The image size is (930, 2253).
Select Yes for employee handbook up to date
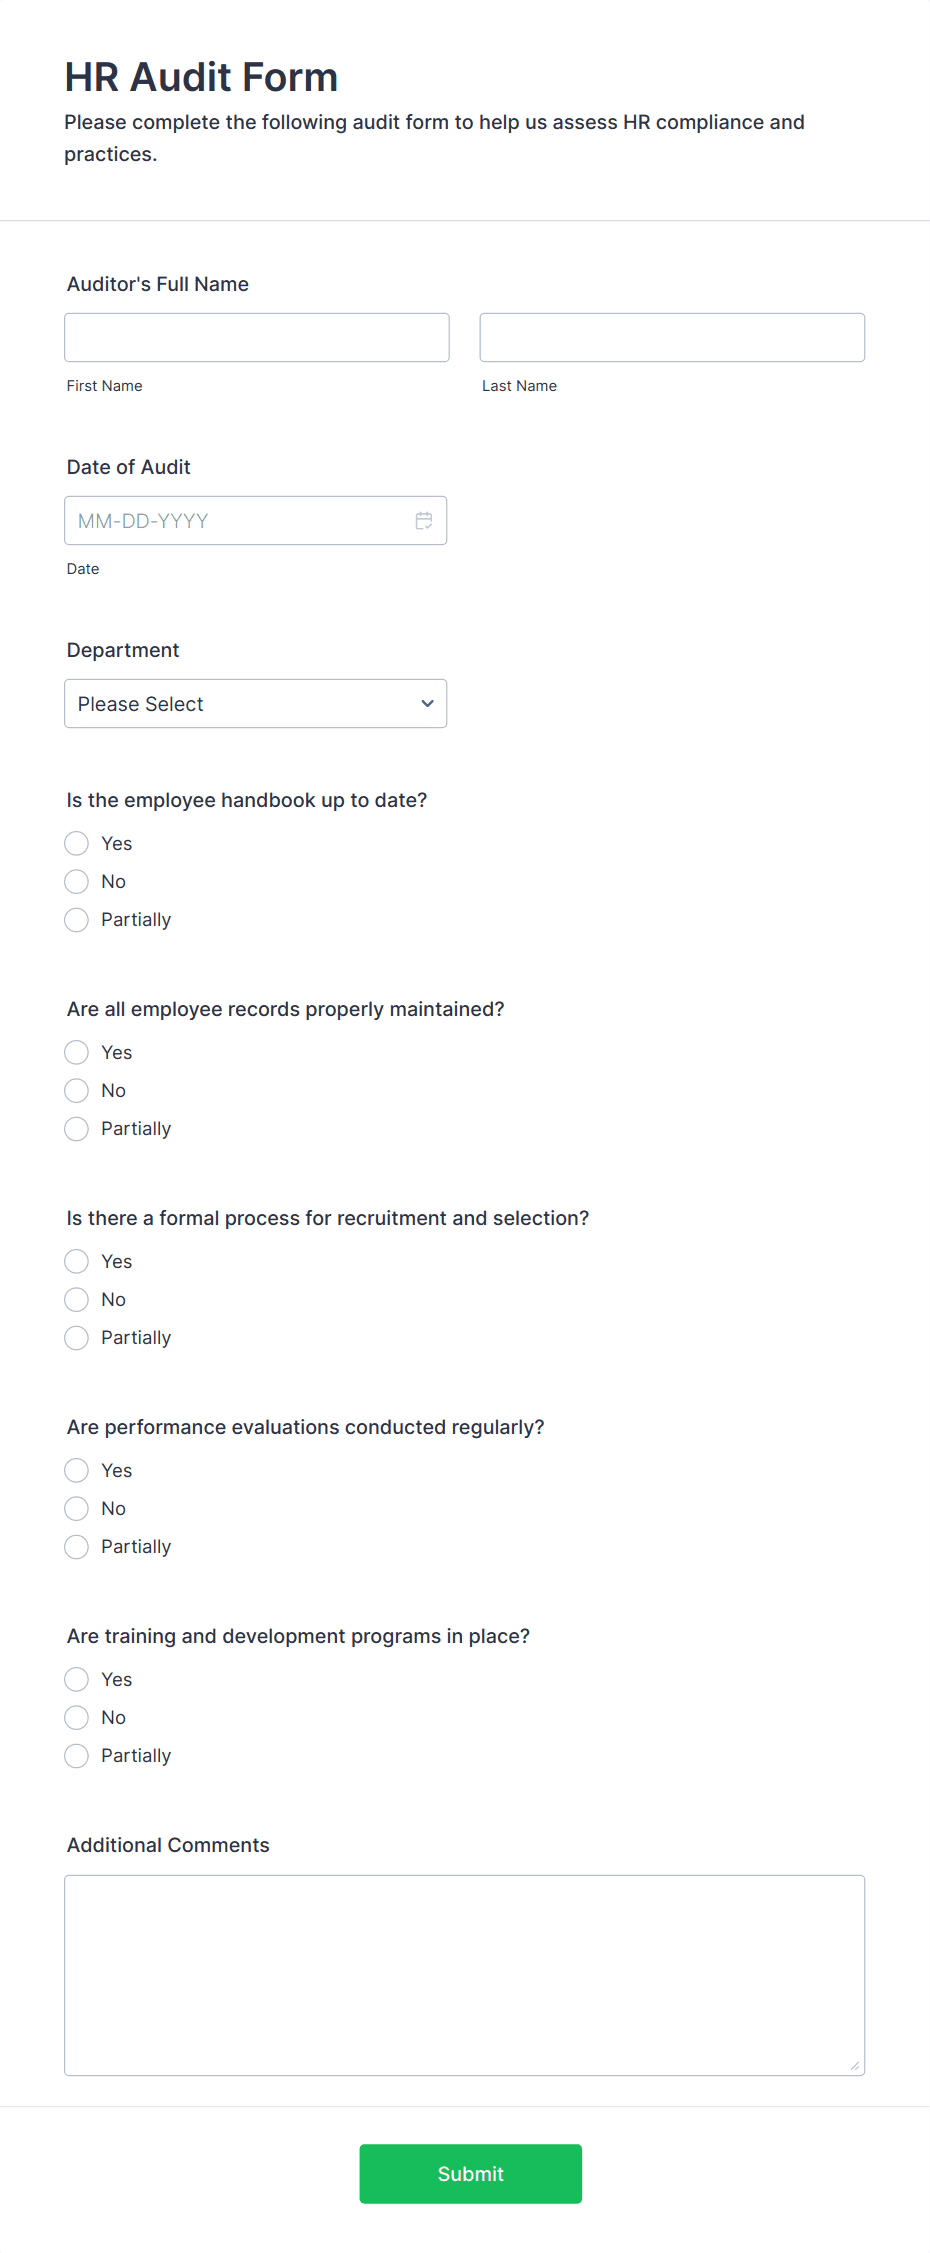pos(76,843)
